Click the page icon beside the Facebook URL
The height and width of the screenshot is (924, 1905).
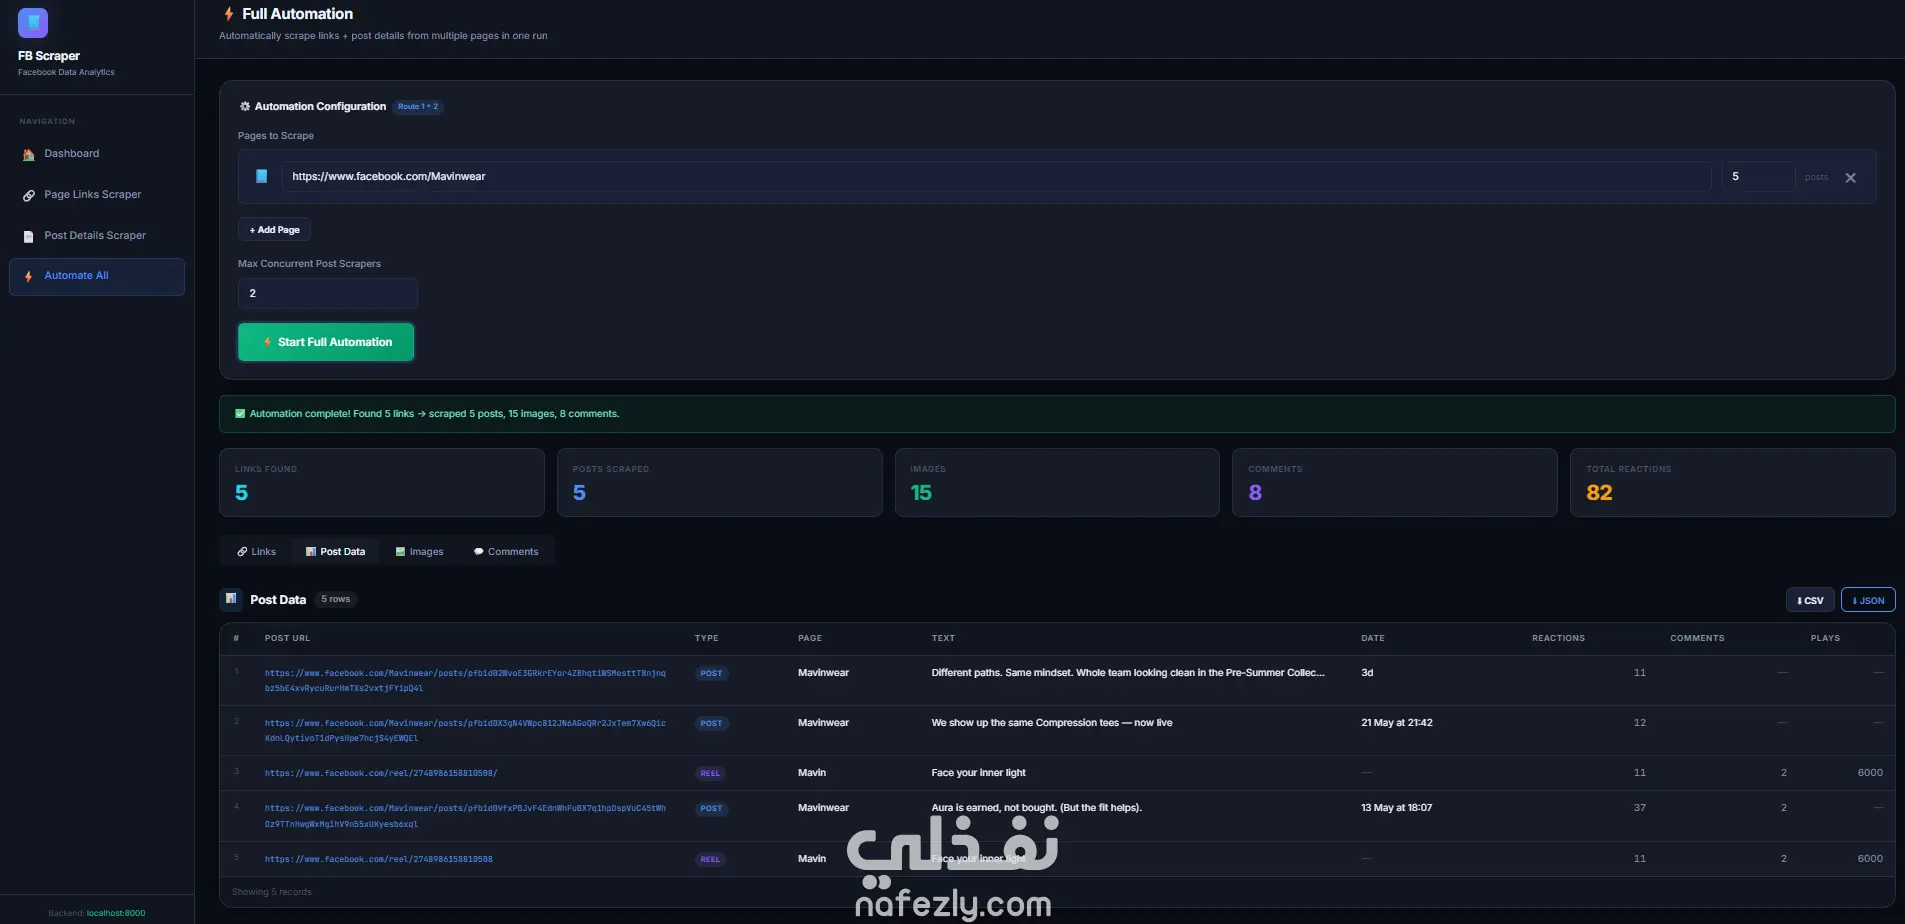click(261, 176)
